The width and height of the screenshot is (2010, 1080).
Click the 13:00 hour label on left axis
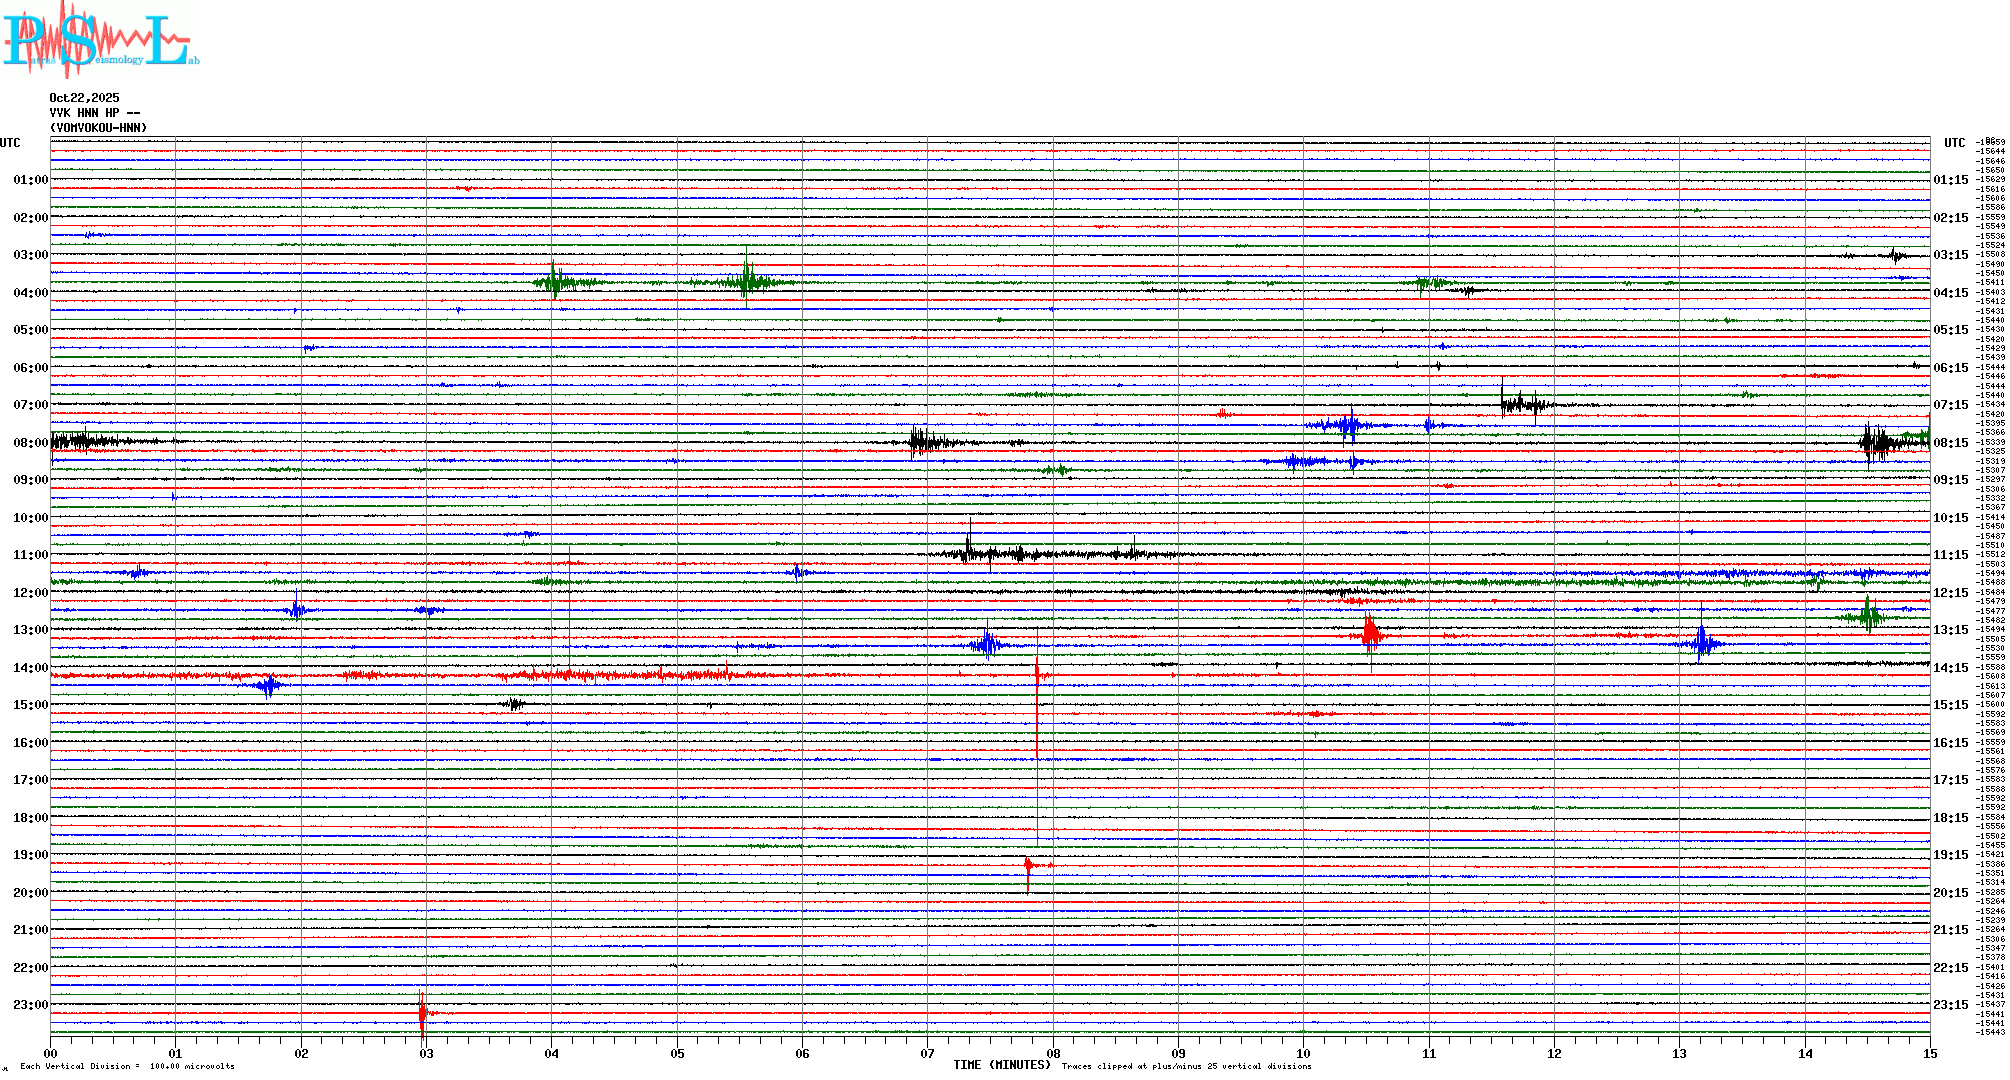coord(30,630)
